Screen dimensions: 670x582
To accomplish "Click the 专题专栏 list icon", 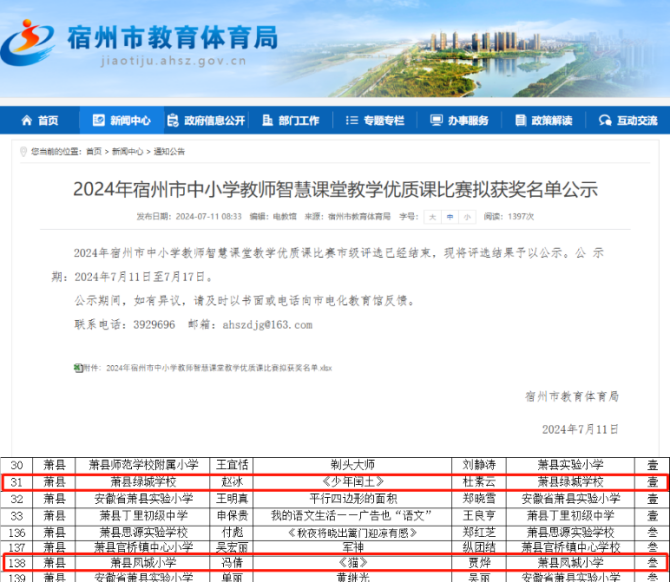I will [x=352, y=121].
